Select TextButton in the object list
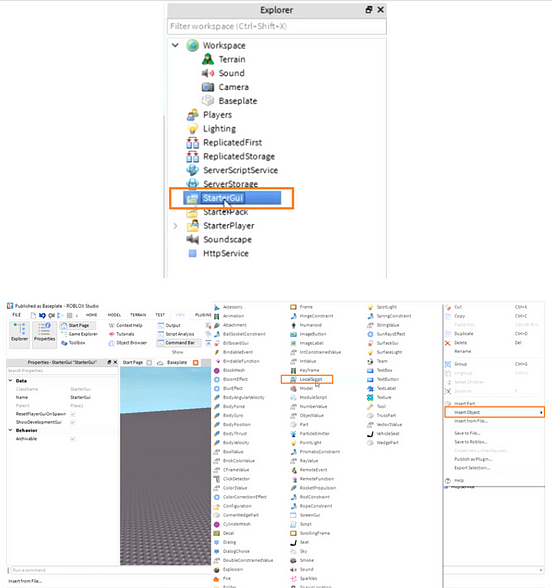Image resolution: width=552 pixels, height=588 pixels. click(x=388, y=379)
